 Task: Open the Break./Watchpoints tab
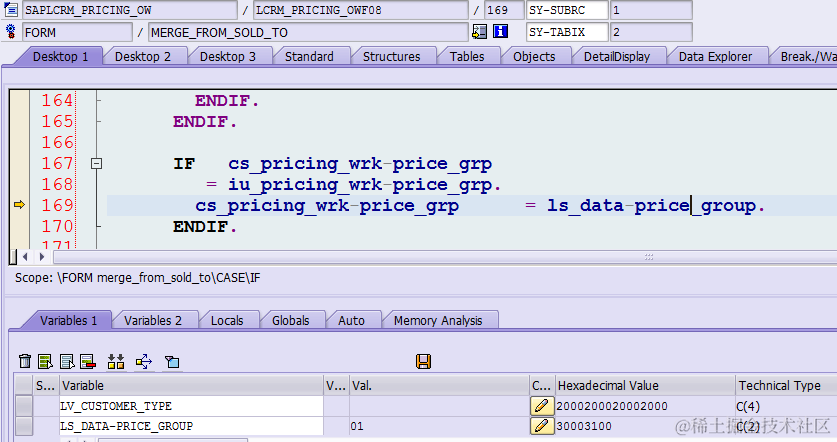[x=808, y=57]
